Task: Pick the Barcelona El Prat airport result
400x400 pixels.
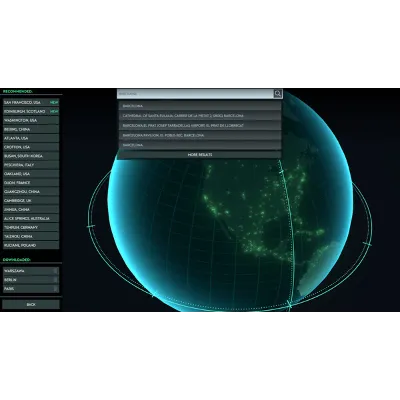Action: click(200, 126)
